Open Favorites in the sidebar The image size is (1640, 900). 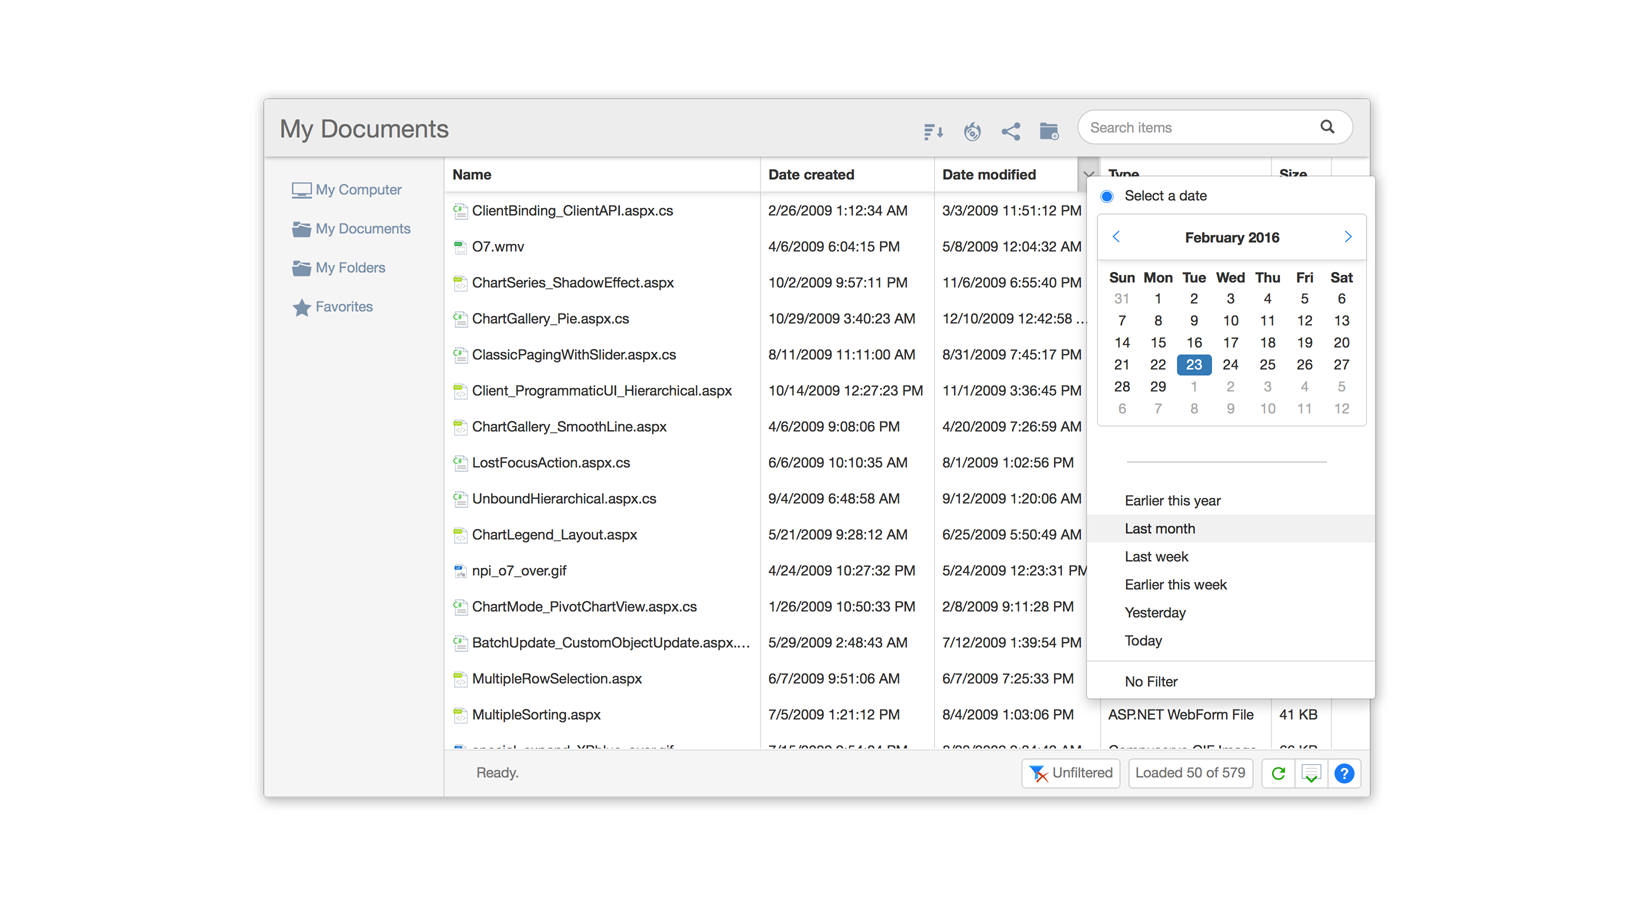click(344, 307)
